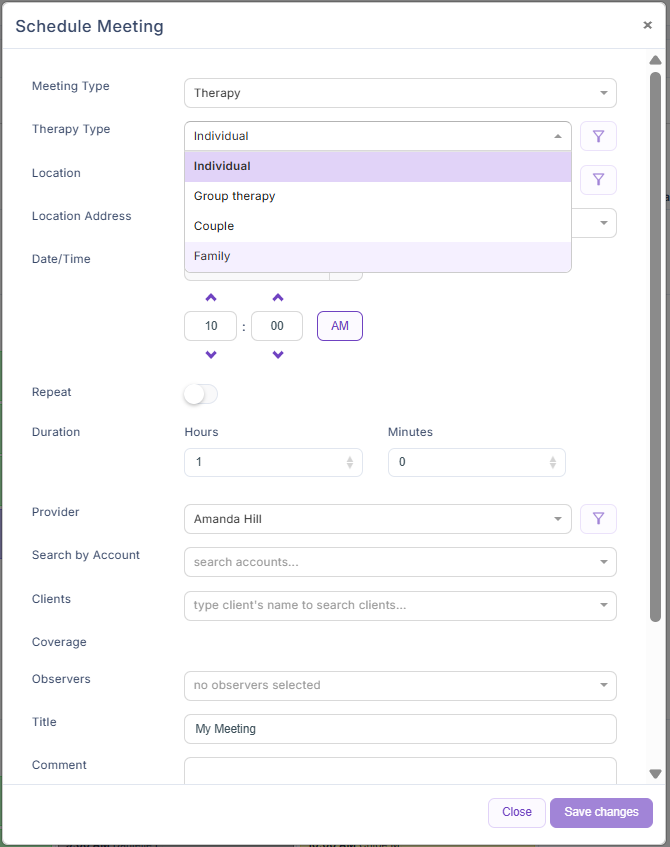The image size is (670, 847).
Task: Toggle the Repeat switch
Action: point(200,394)
